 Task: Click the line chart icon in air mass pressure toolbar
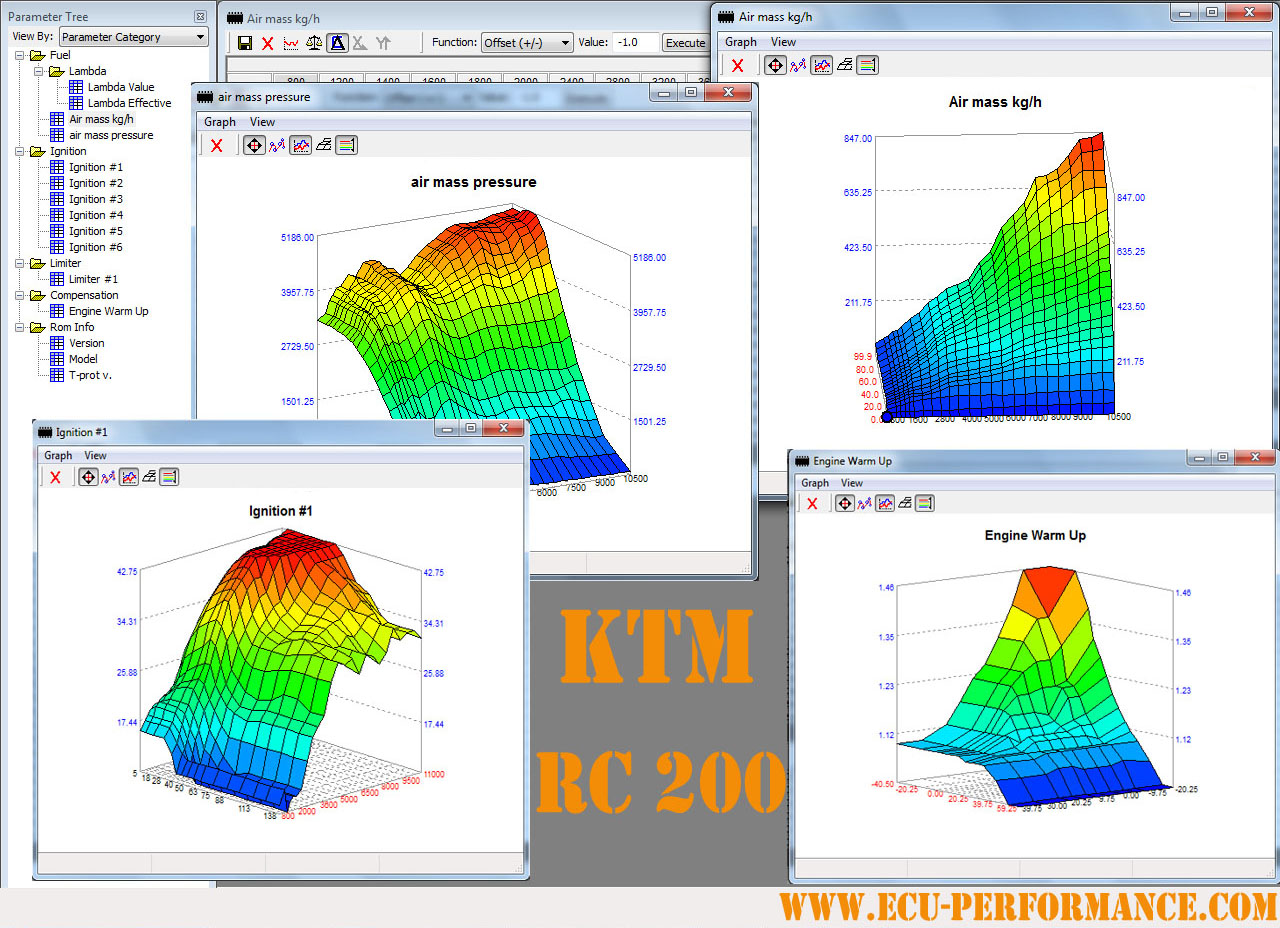277,145
